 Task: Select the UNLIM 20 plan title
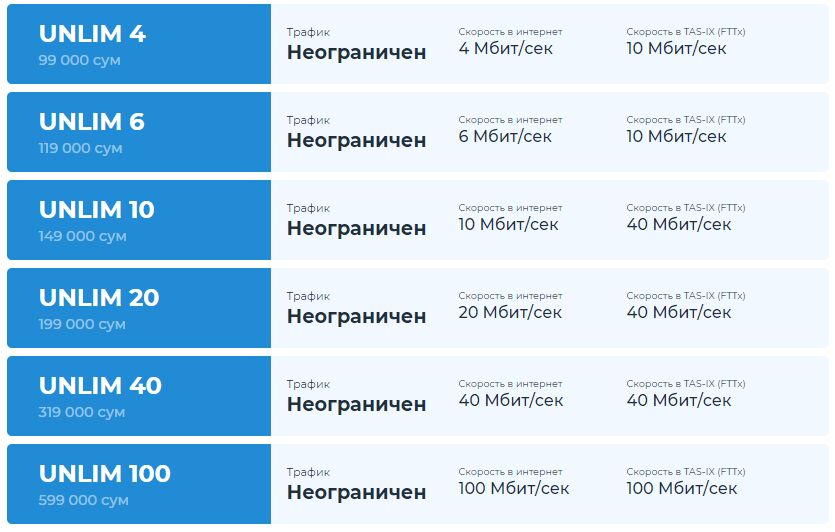point(99,298)
